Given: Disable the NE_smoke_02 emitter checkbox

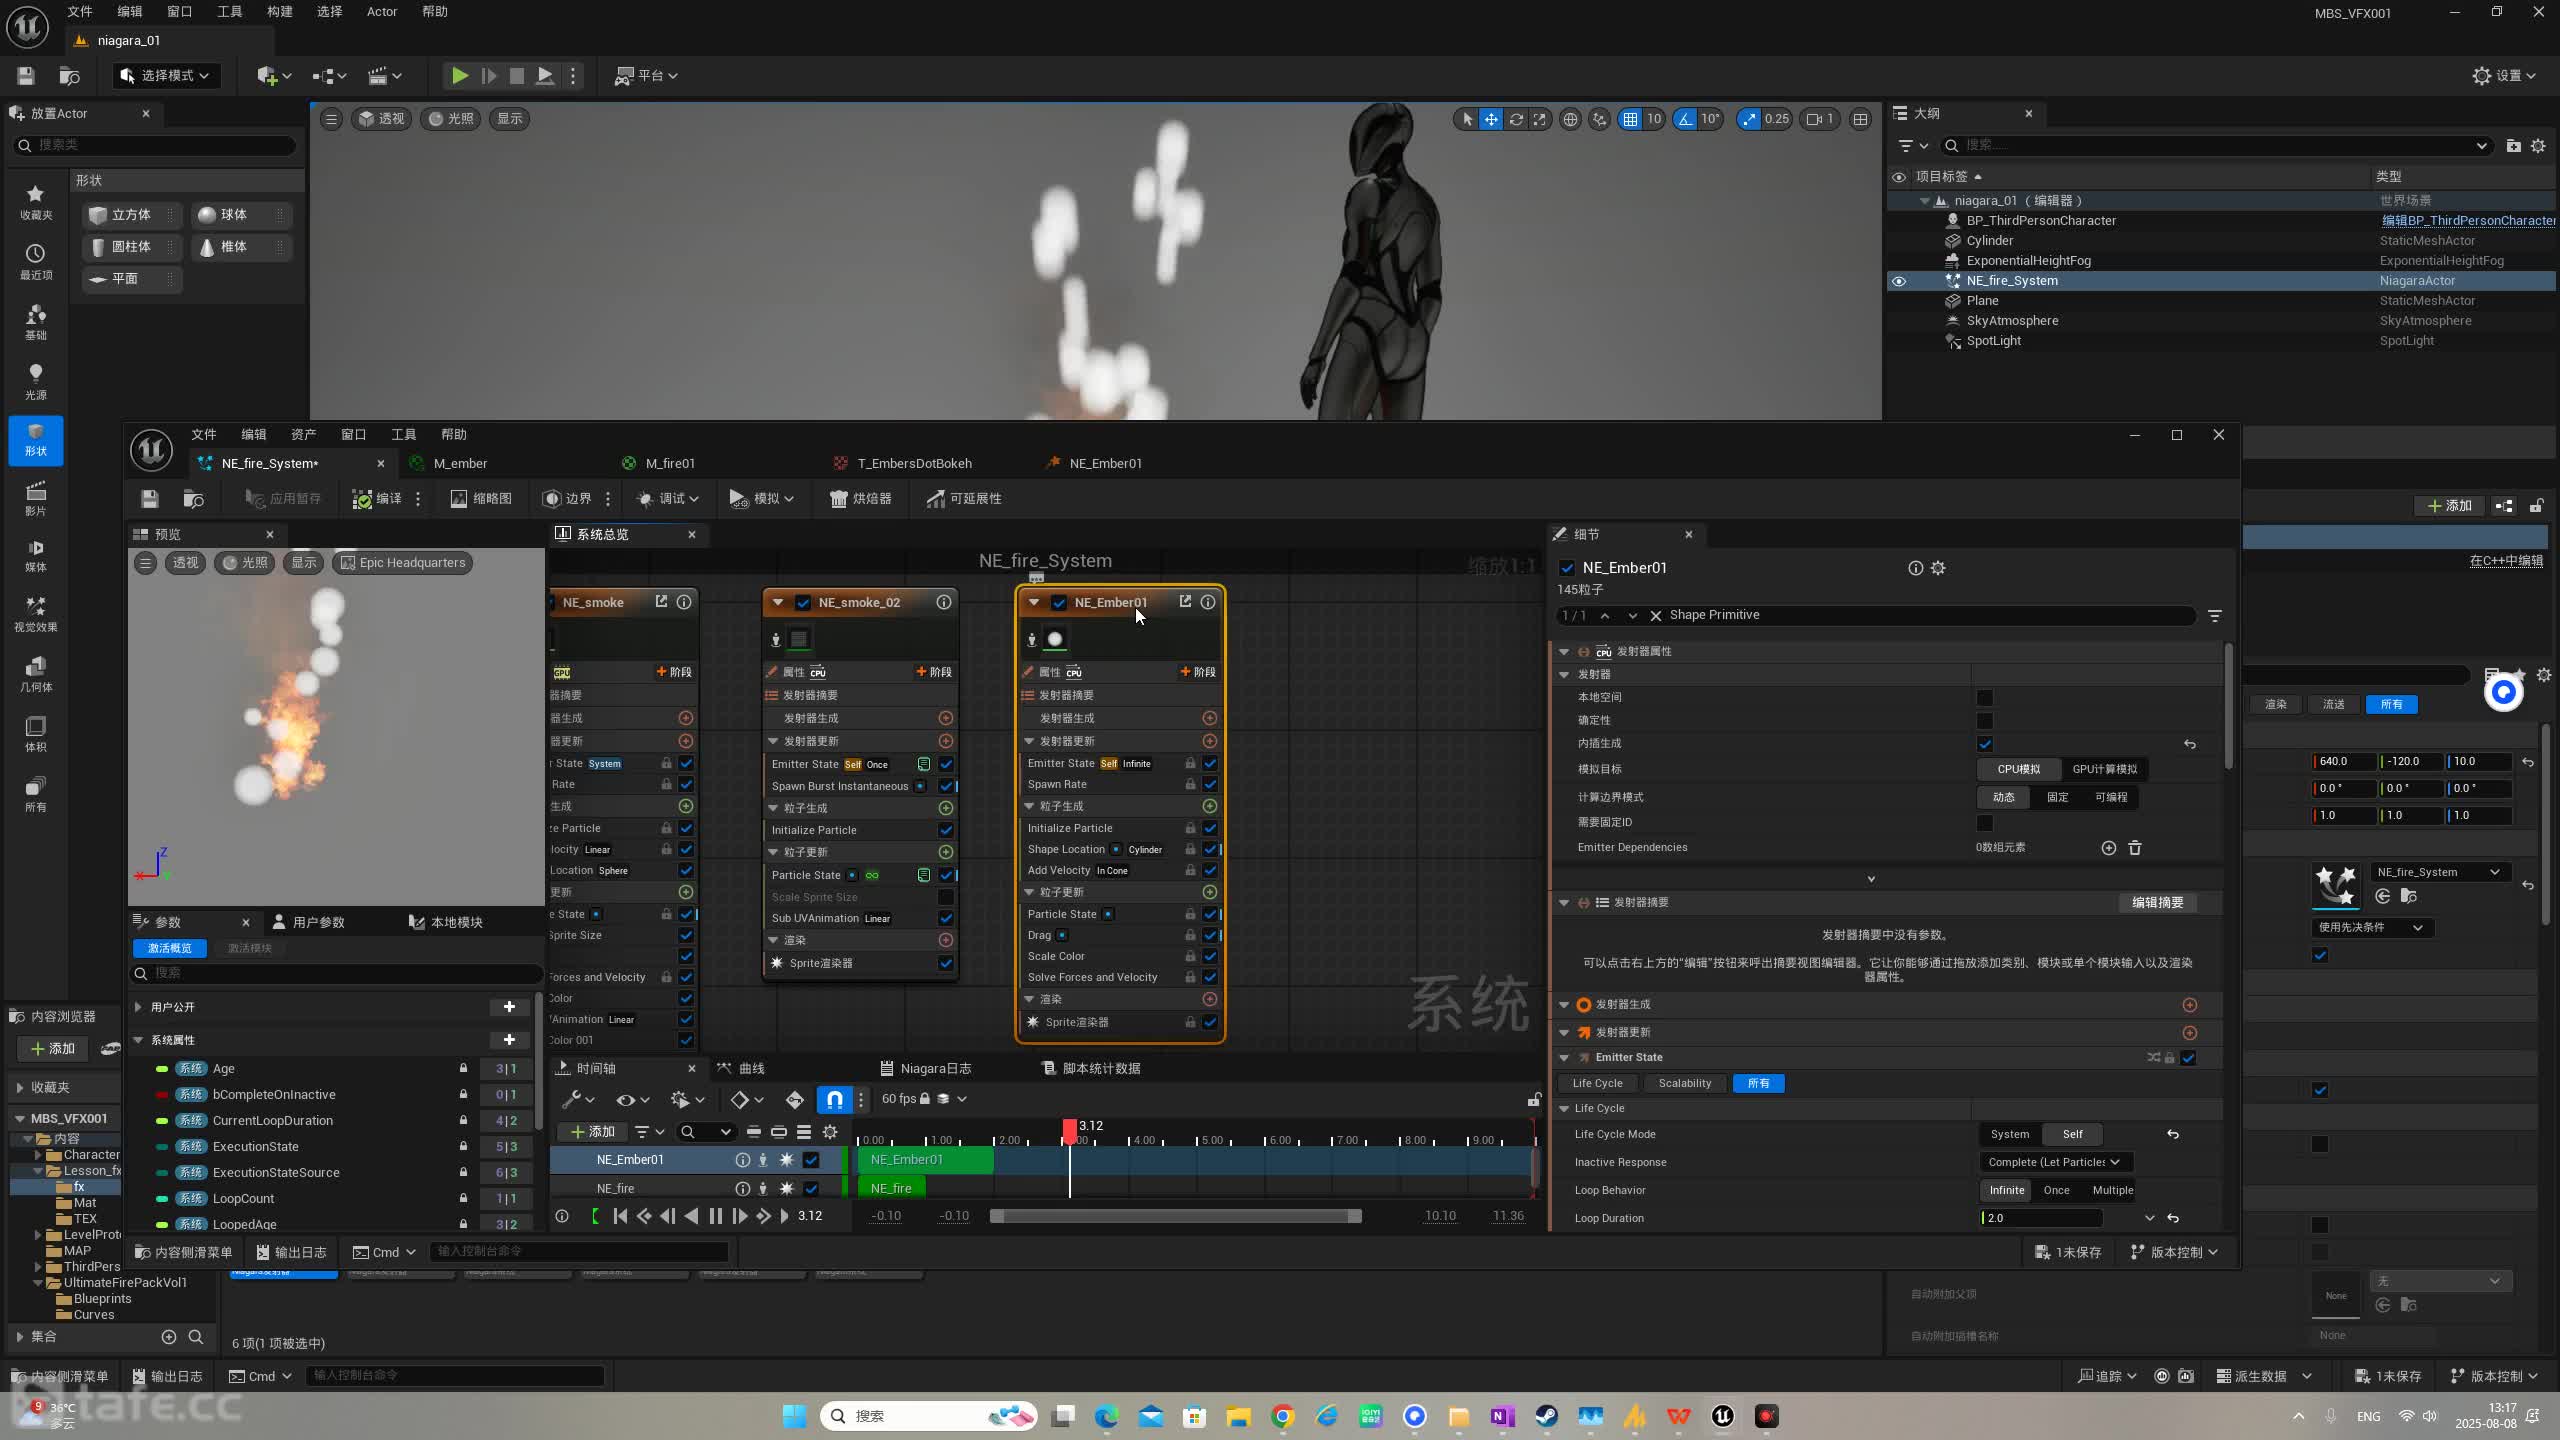Looking at the screenshot, I should pos(803,603).
